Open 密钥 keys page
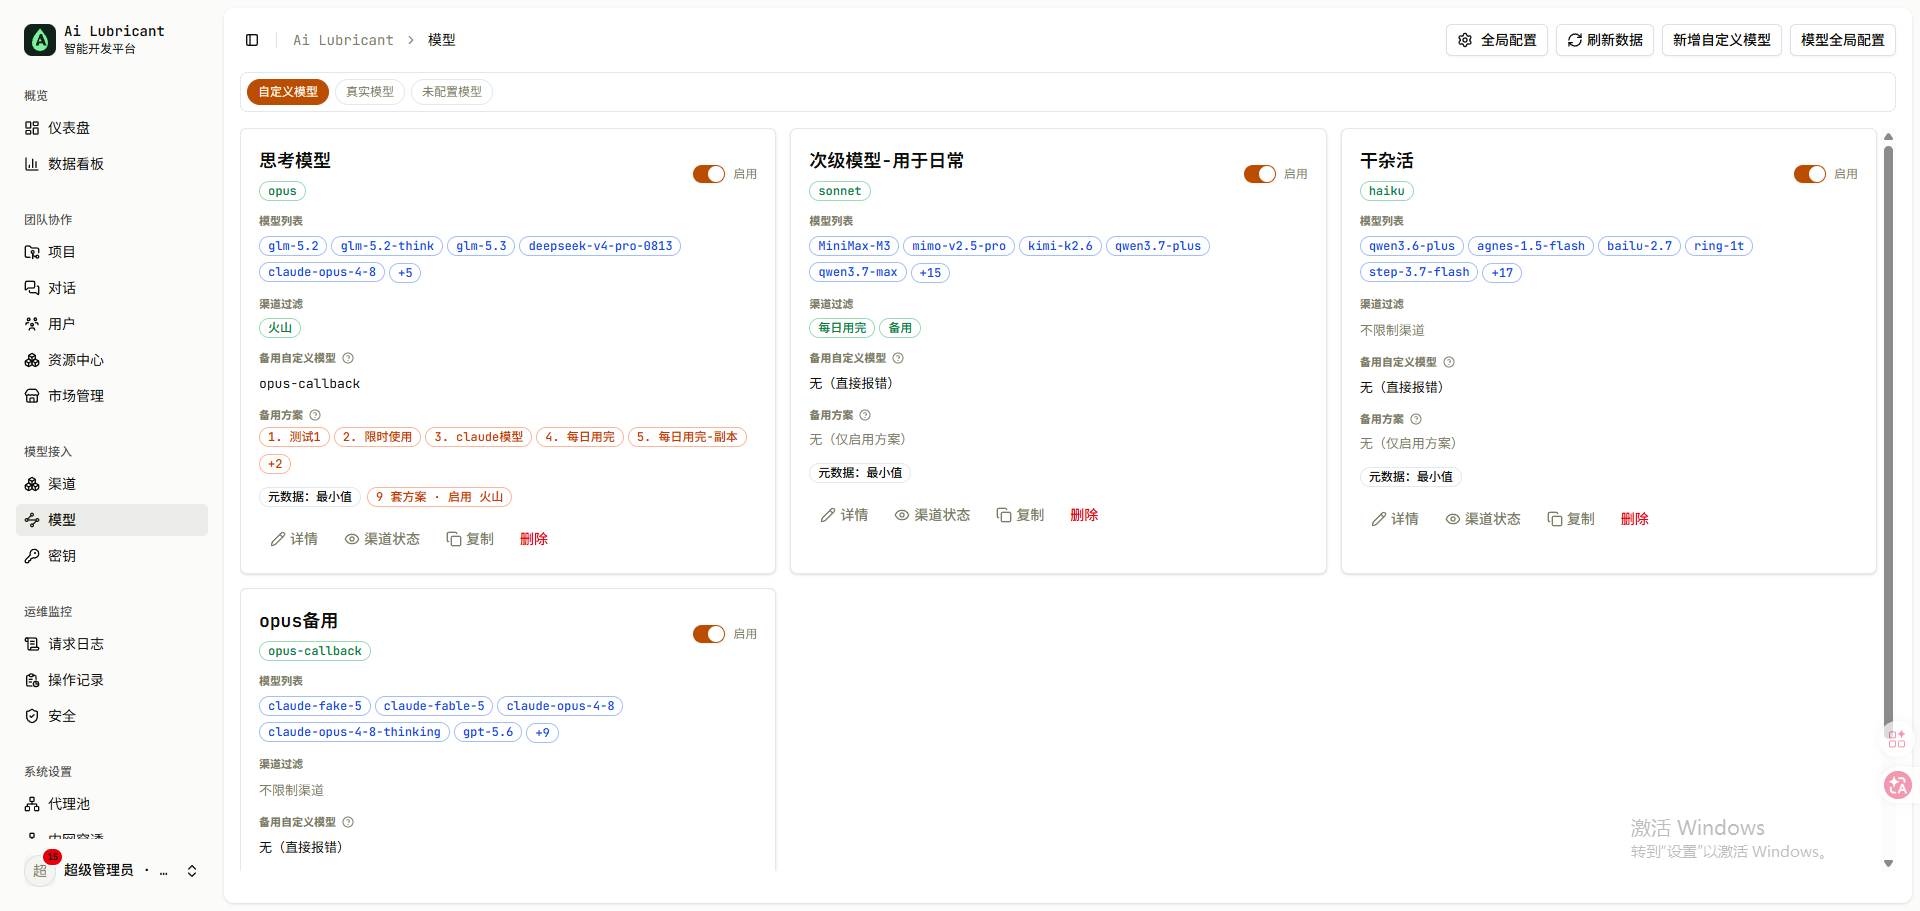This screenshot has height=911, width=1920. 112,556
